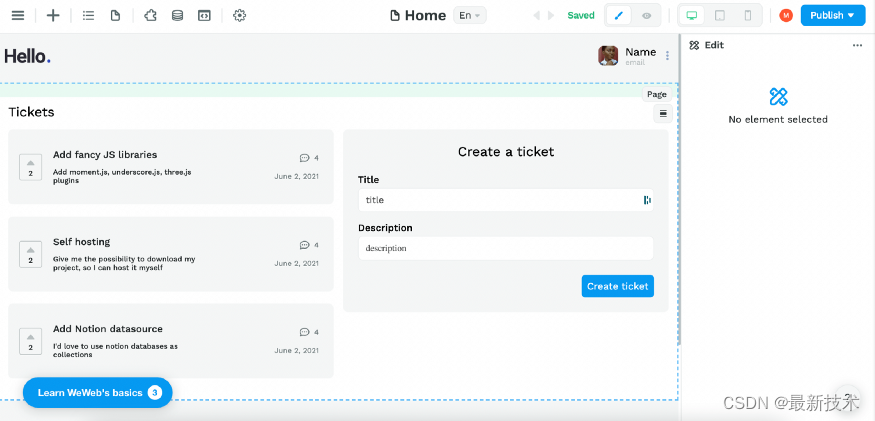
Task: Select the tablet viewport toggle
Action: pos(720,16)
